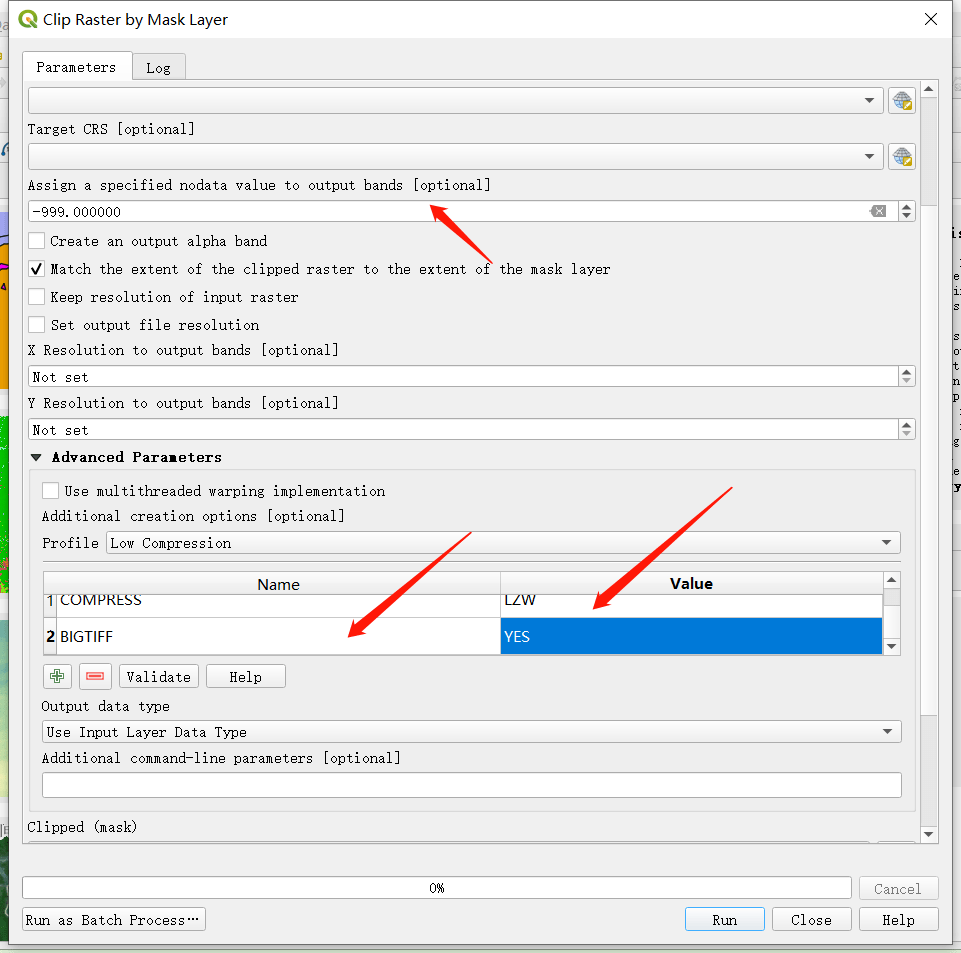Select the Parameters tab

tap(76, 67)
